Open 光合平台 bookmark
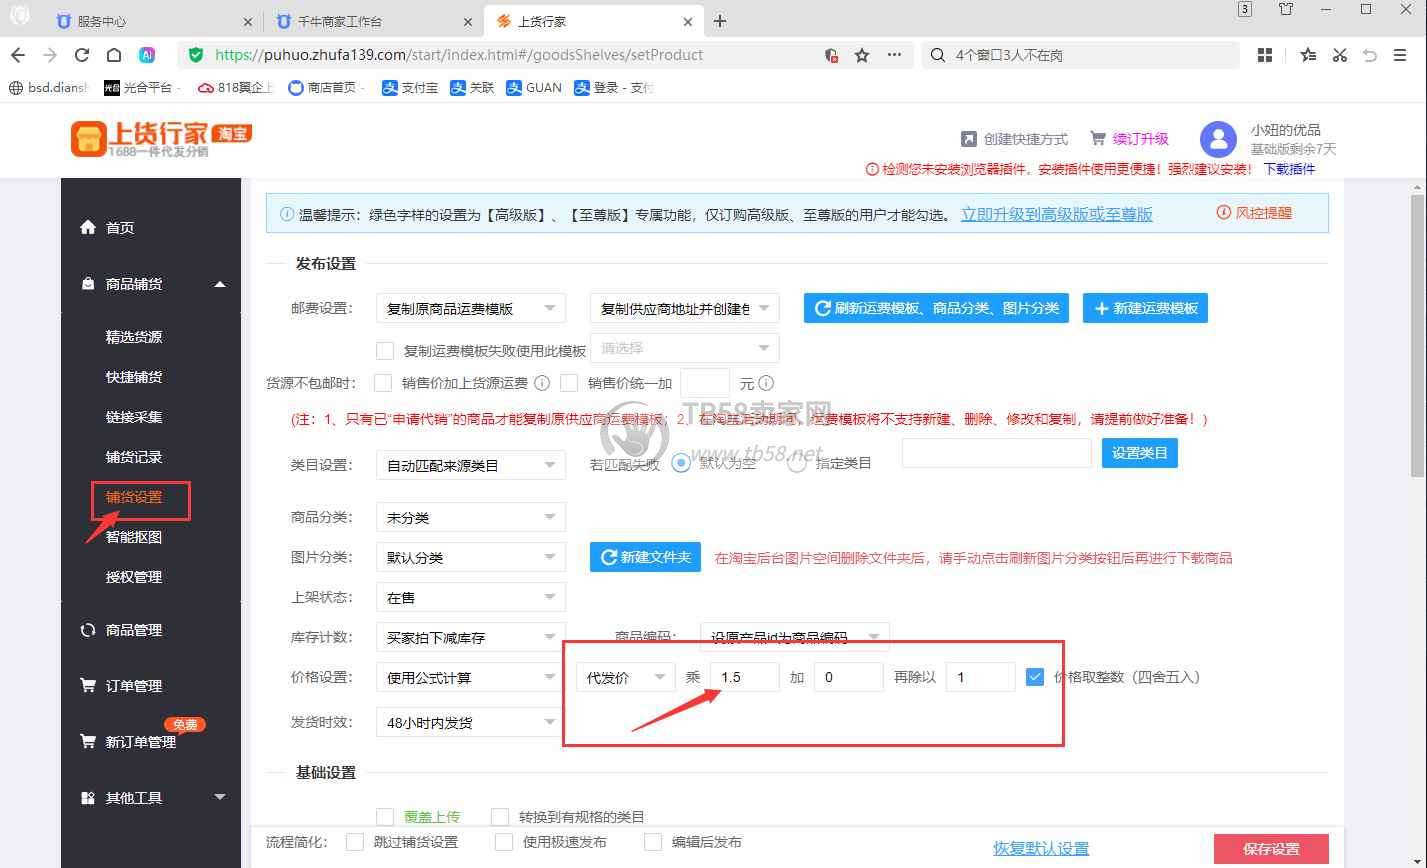Screen dimensions: 1427x868 click(138, 88)
